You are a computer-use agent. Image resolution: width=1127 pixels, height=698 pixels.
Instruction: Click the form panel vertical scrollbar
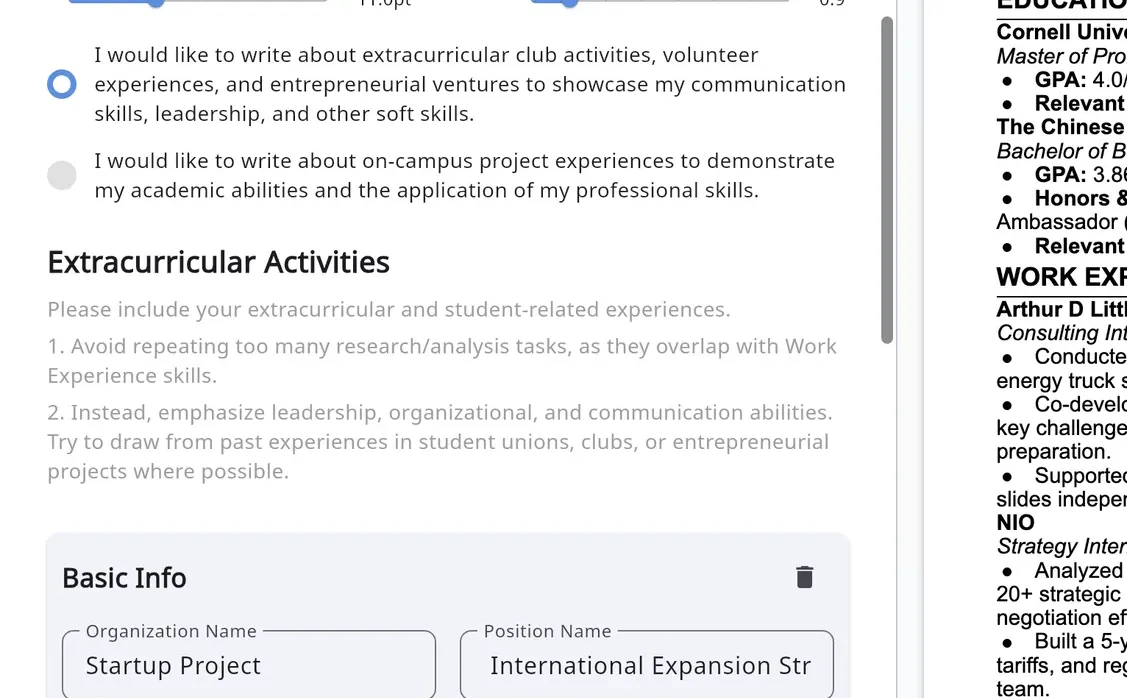click(887, 180)
